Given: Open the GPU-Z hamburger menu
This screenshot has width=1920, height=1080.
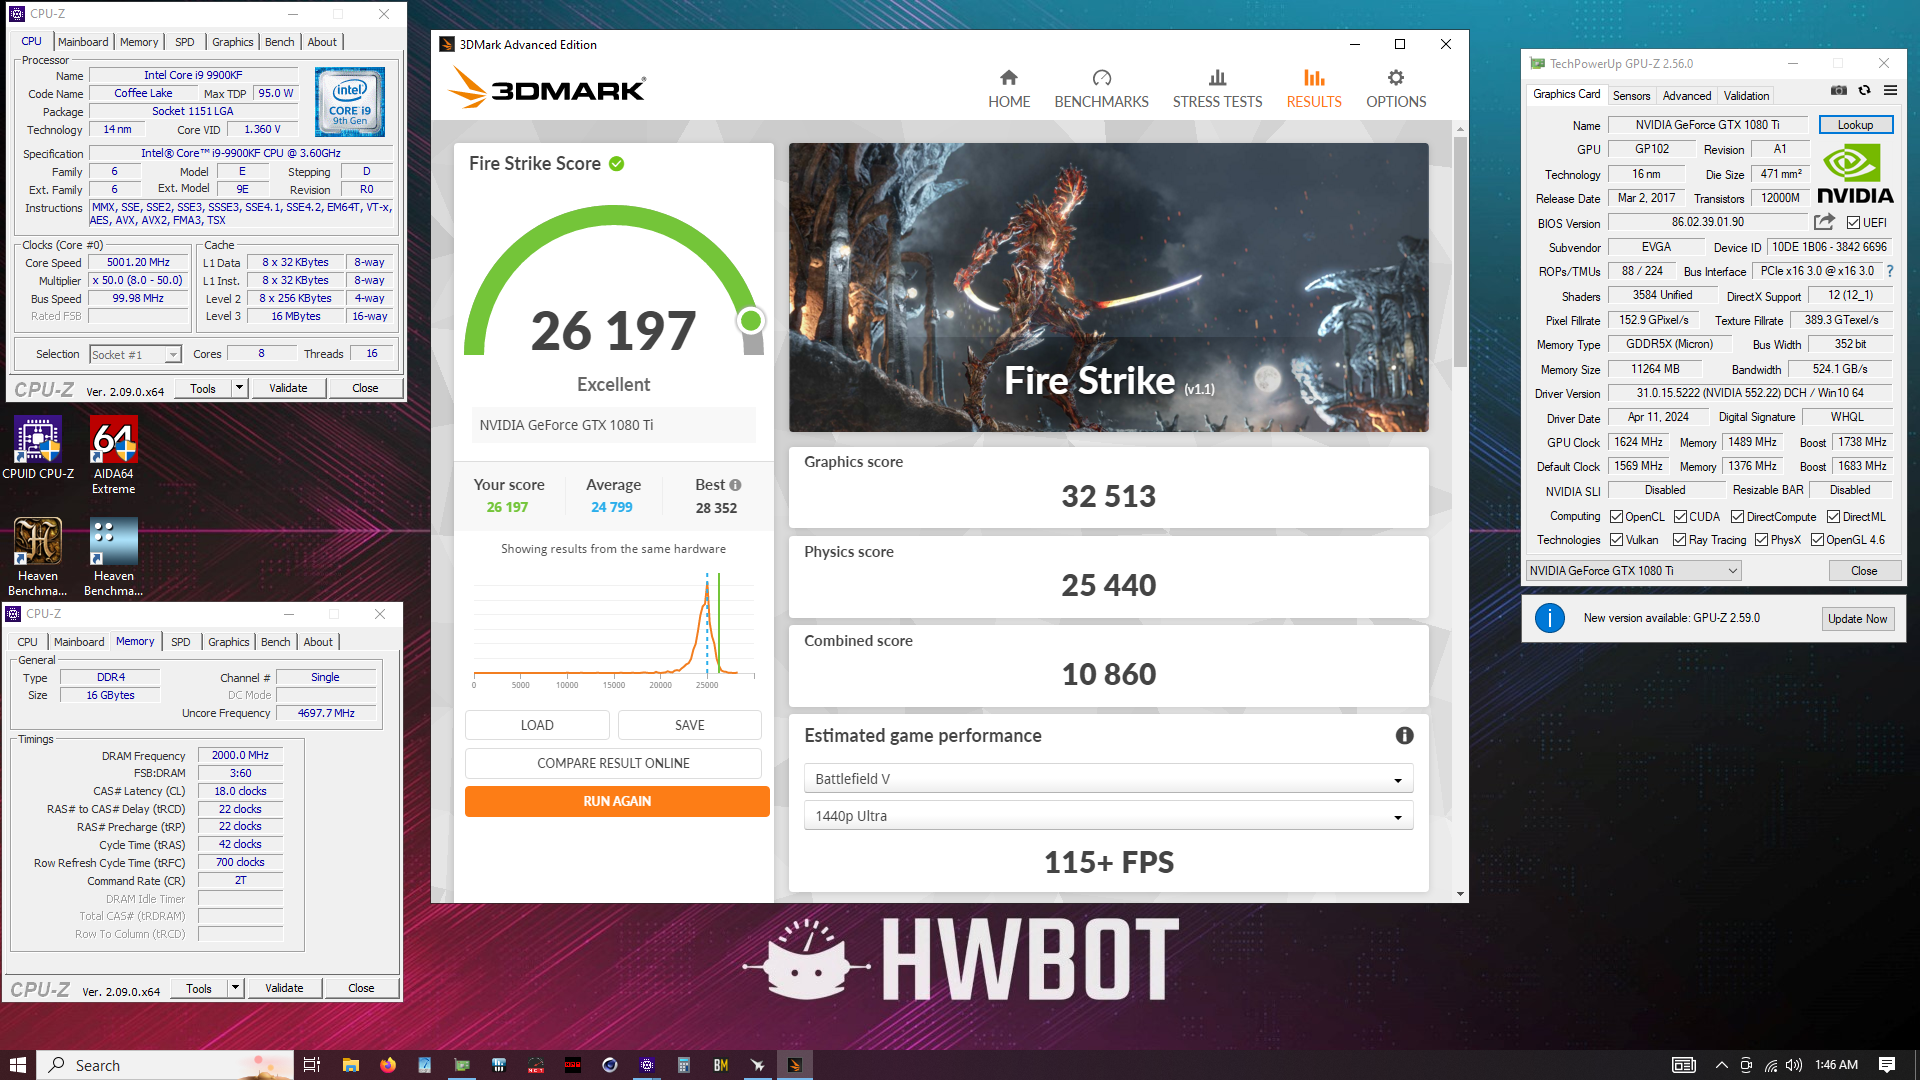Looking at the screenshot, I should point(1890,90).
